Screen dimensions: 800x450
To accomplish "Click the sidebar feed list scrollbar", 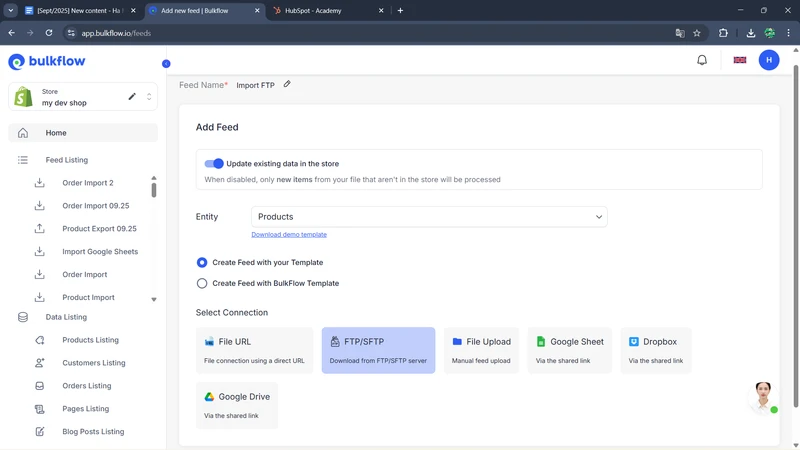I will click(154, 188).
